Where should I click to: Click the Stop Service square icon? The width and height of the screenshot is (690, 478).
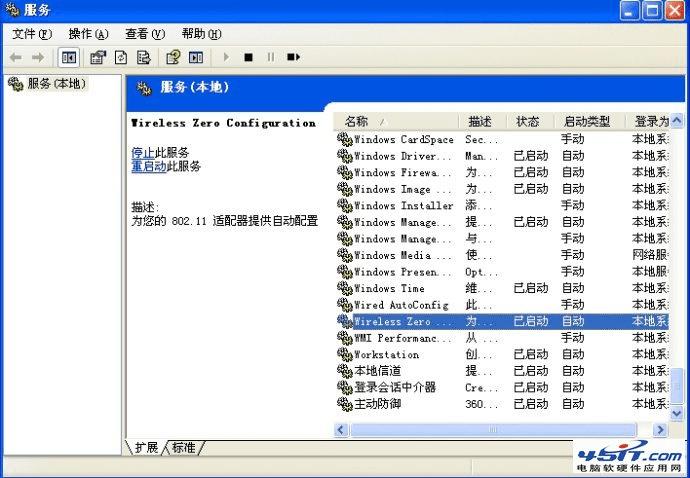249,57
